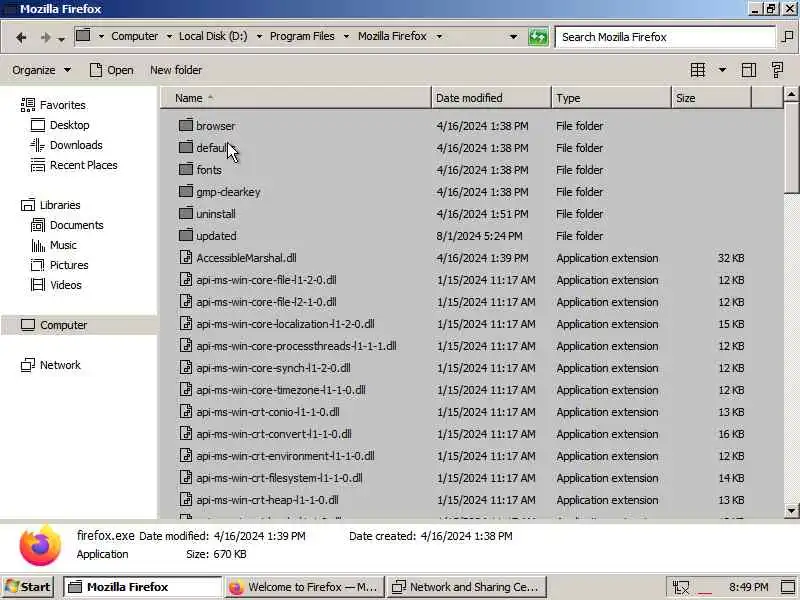Open Recent Places in Favorites
The width and height of the screenshot is (800, 600).
point(74,165)
